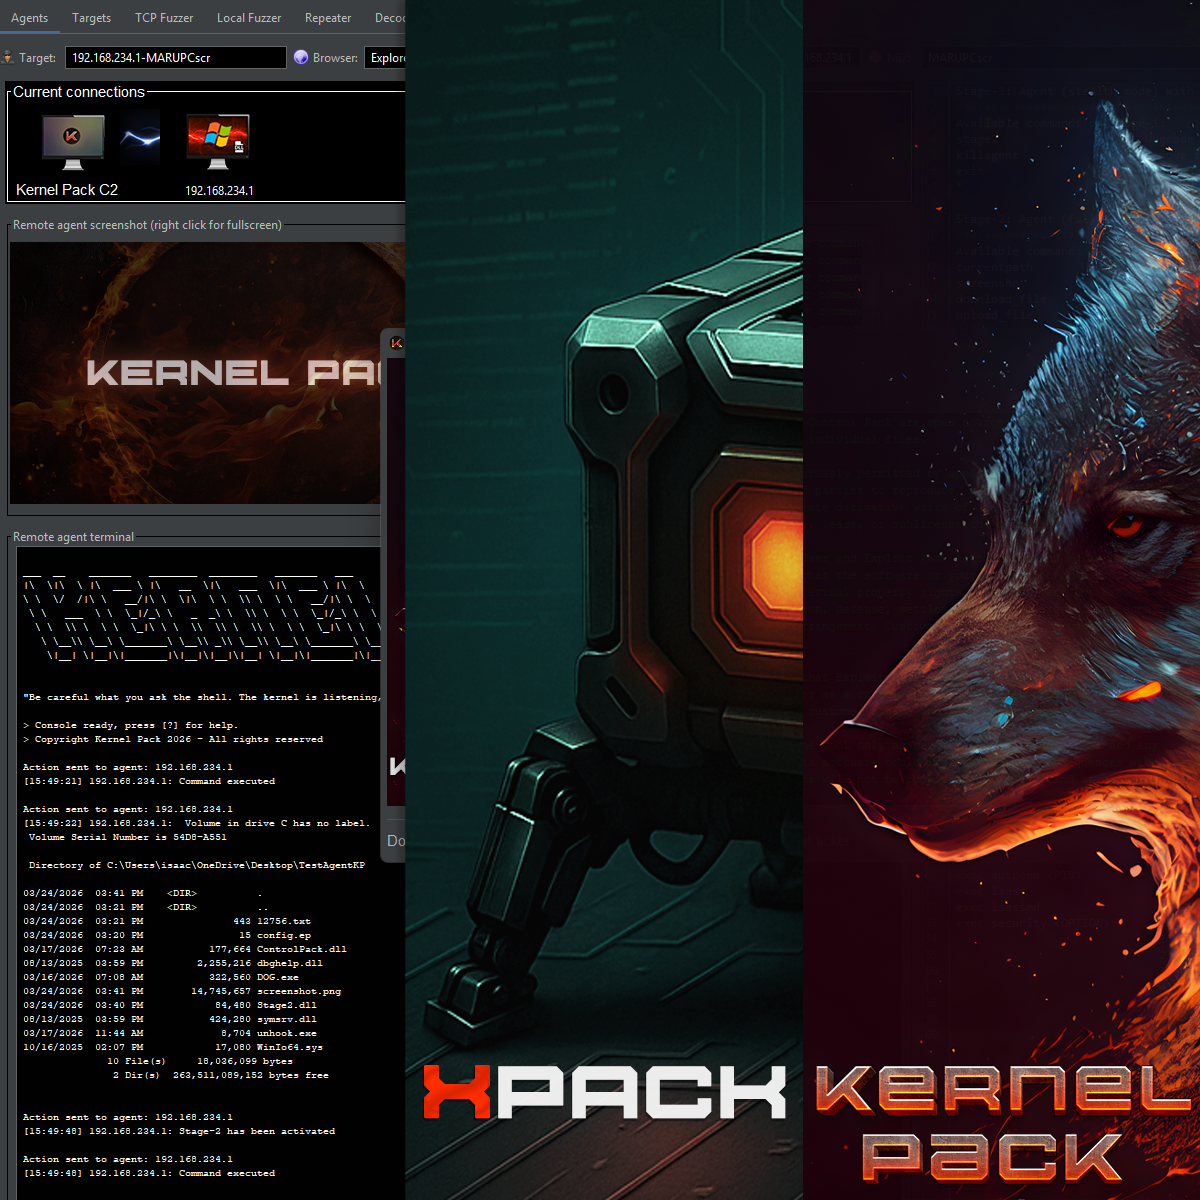Click the spy agent icon beside Target
The width and height of the screenshot is (1200, 1200).
[x=8, y=57]
